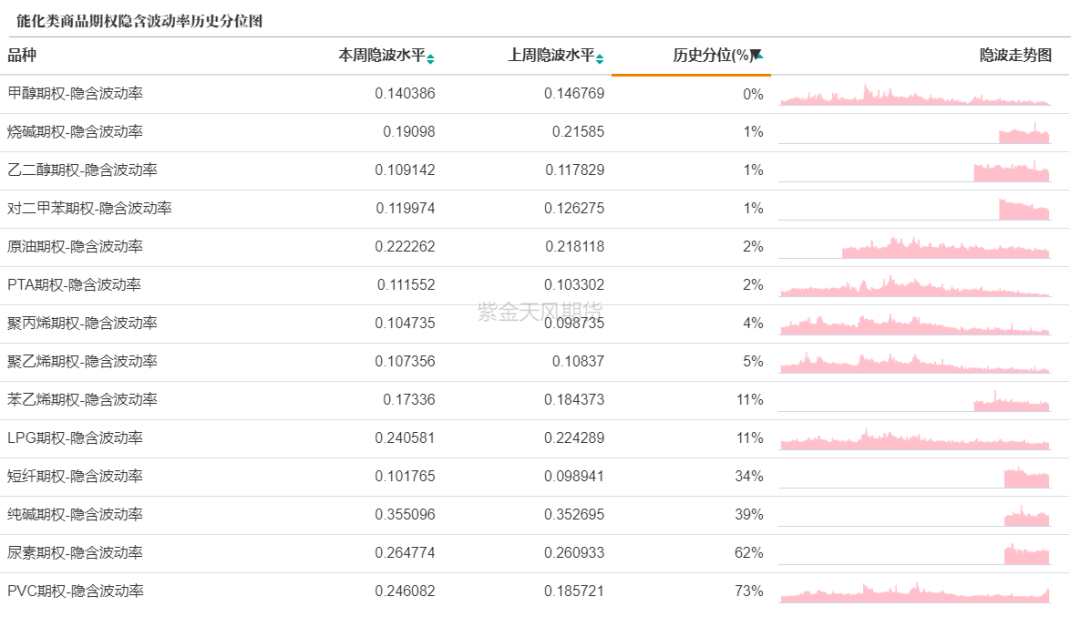Viewport: 1080px width, 638px height.
Task: Select 纯碱期权 this-week value 0.355096
Action: (x=405, y=515)
